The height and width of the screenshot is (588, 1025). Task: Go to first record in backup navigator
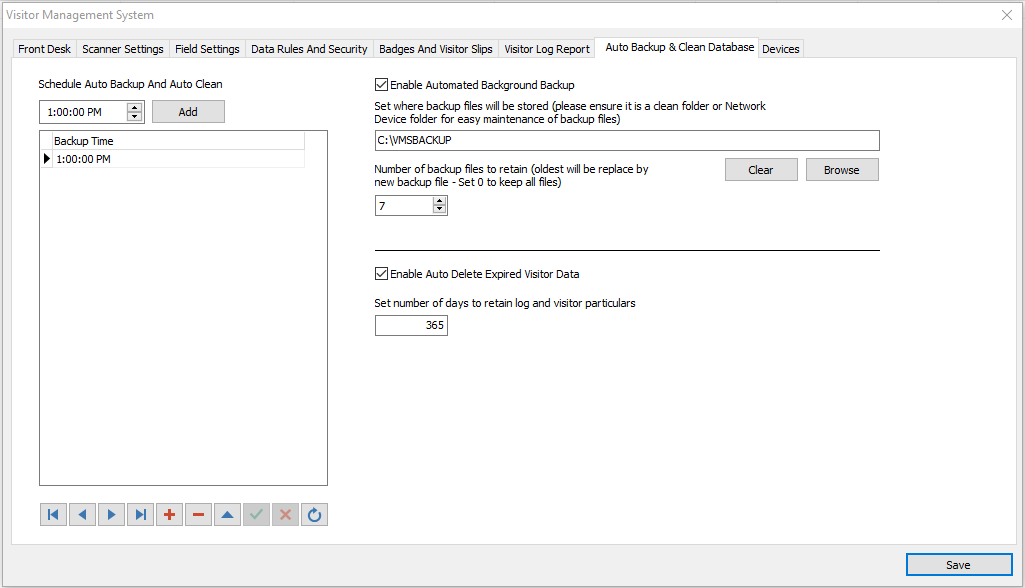point(53,515)
